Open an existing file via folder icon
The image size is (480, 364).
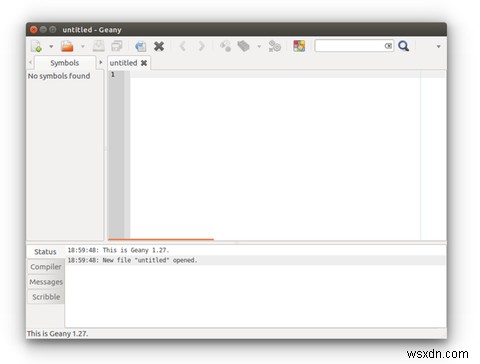pyautogui.click(x=67, y=46)
